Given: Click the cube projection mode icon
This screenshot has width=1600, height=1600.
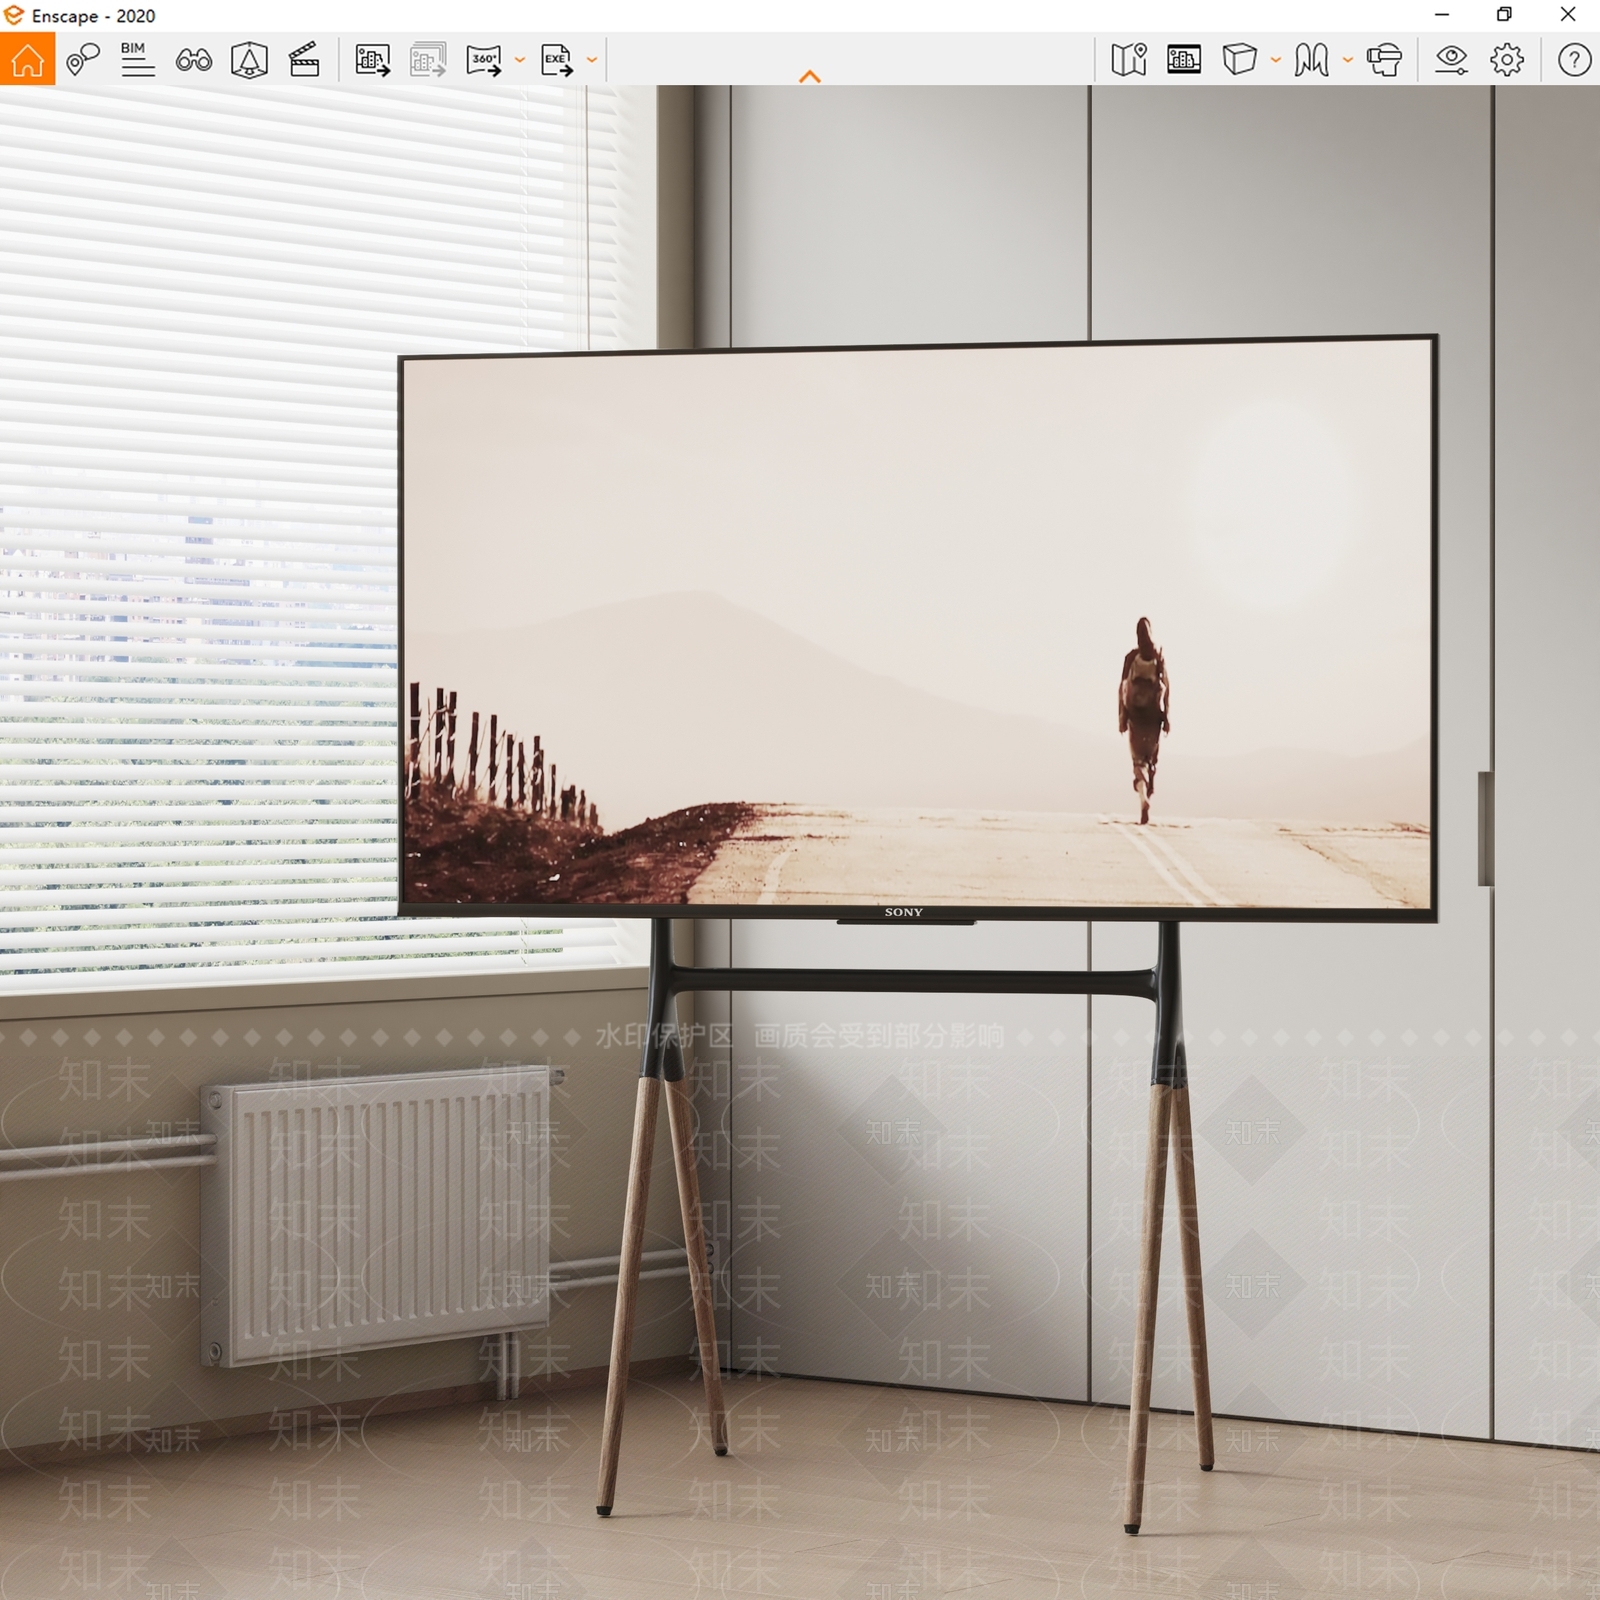Looking at the screenshot, I should (1239, 60).
